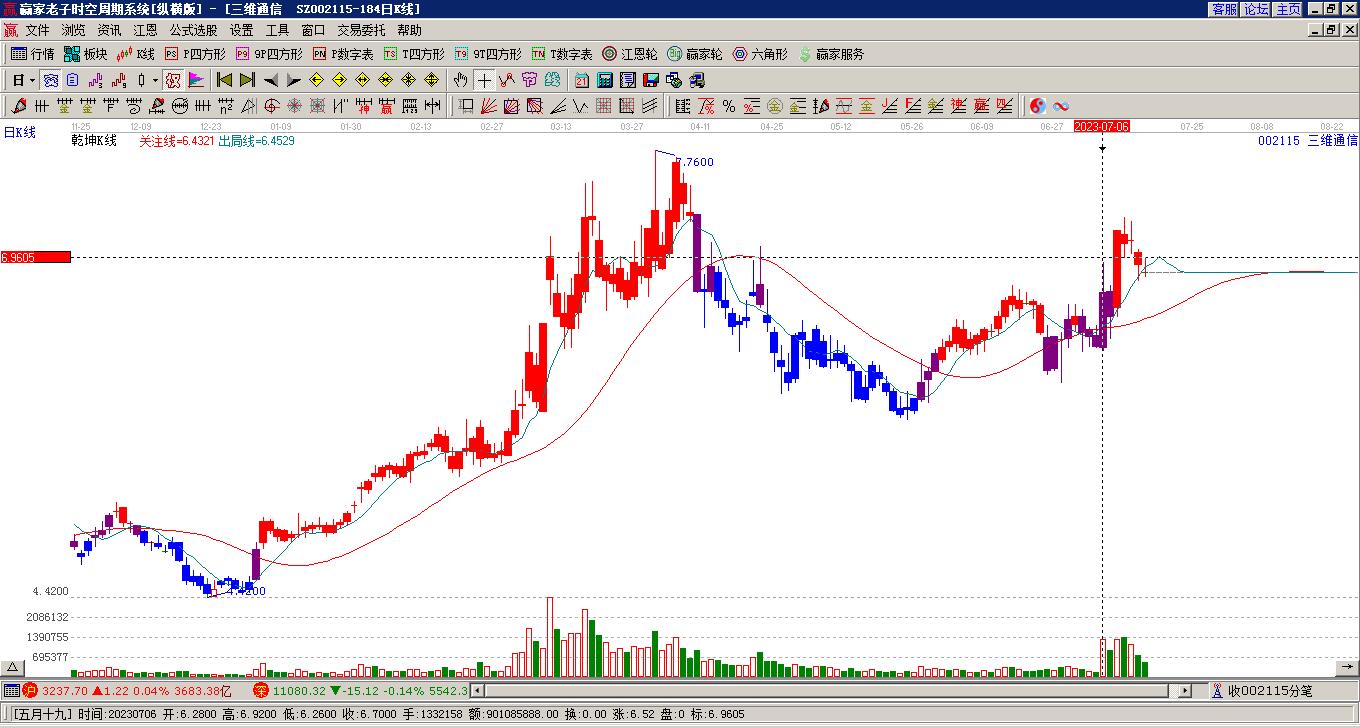Image resolution: width=1360 pixels, height=728 pixels.
Task: Open the 行情 quotes view
Action: point(33,54)
